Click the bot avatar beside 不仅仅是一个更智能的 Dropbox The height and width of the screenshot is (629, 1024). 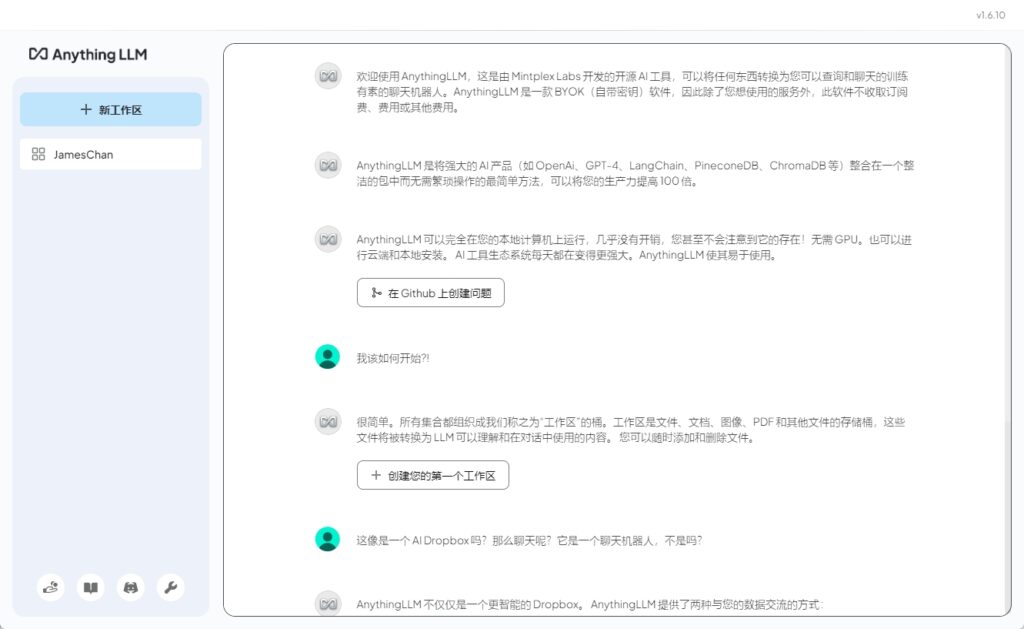coord(328,604)
